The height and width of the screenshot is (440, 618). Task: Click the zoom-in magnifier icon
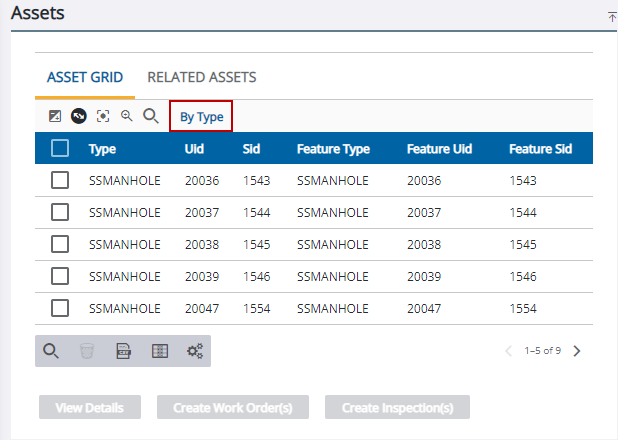[x=127, y=116]
